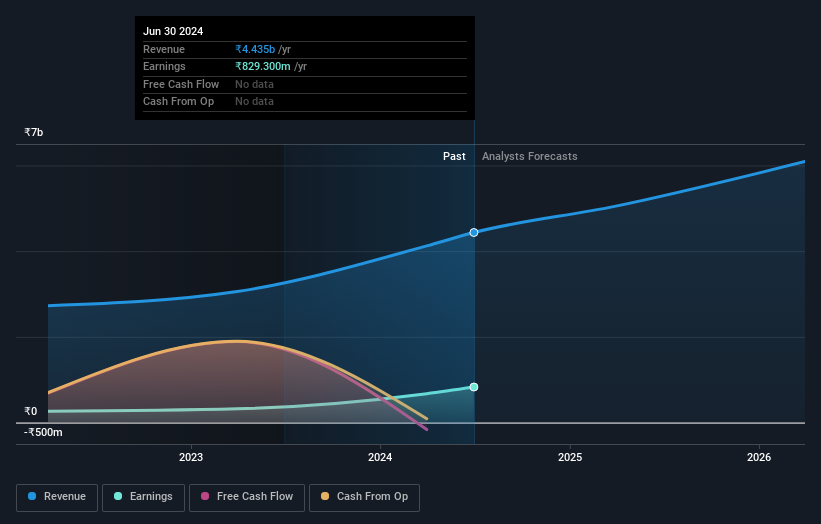Image resolution: width=821 pixels, height=524 pixels.
Task: Click the ₹4.435b revenue value
Action: pos(255,49)
